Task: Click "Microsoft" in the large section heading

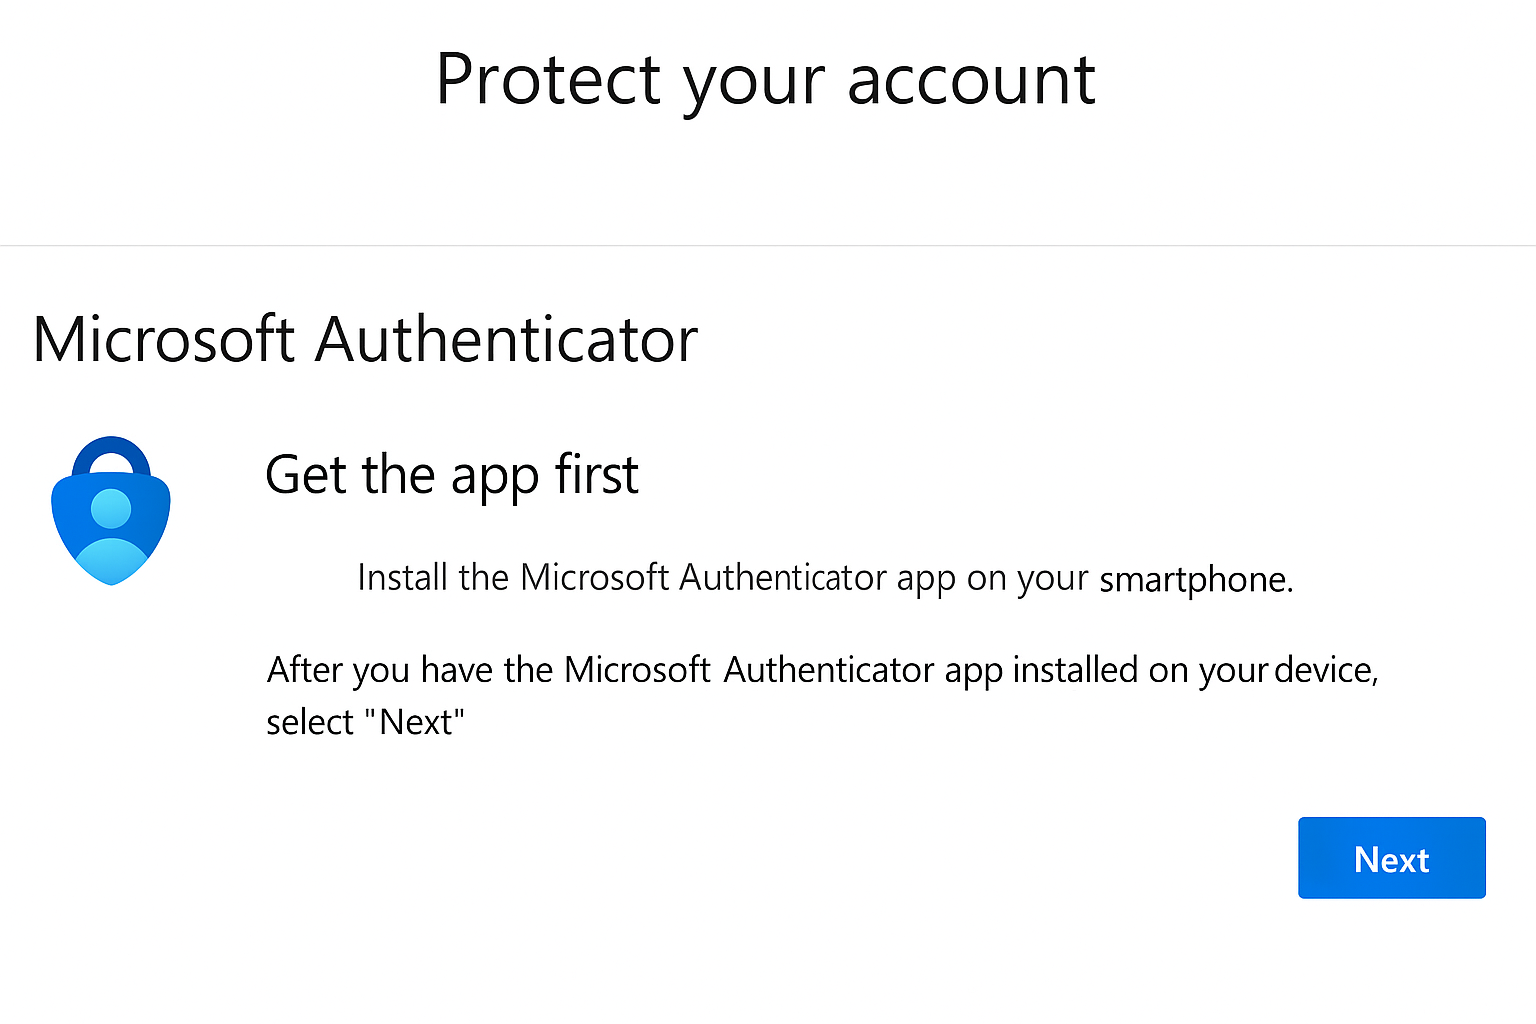Action: point(163,340)
